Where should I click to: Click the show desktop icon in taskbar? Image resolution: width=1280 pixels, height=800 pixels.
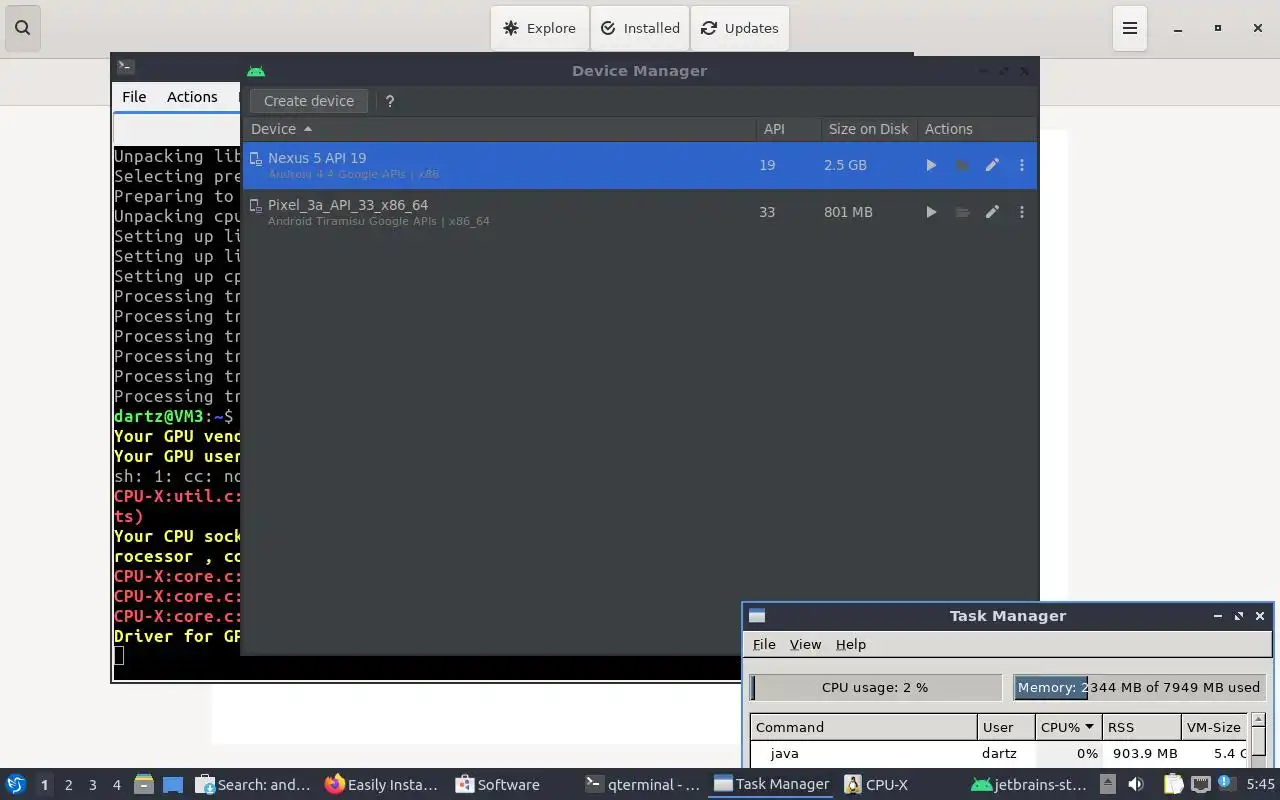[173, 785]
